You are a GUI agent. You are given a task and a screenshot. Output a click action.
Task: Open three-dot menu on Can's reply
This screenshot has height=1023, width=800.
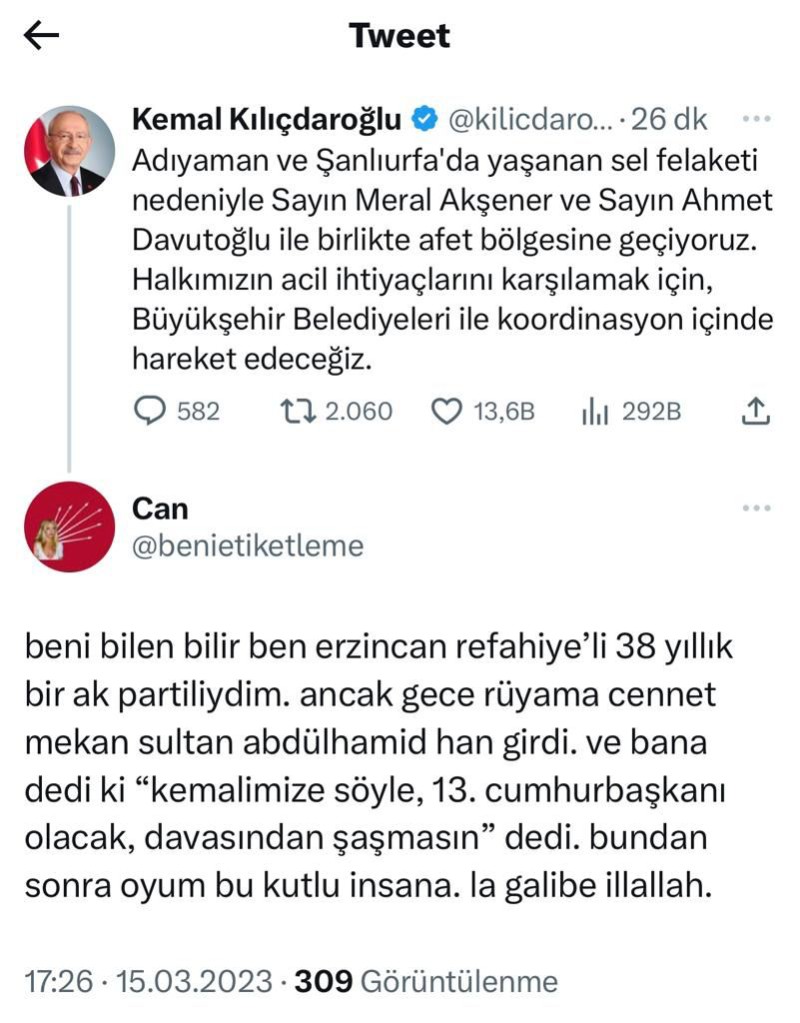coord(756,509)
